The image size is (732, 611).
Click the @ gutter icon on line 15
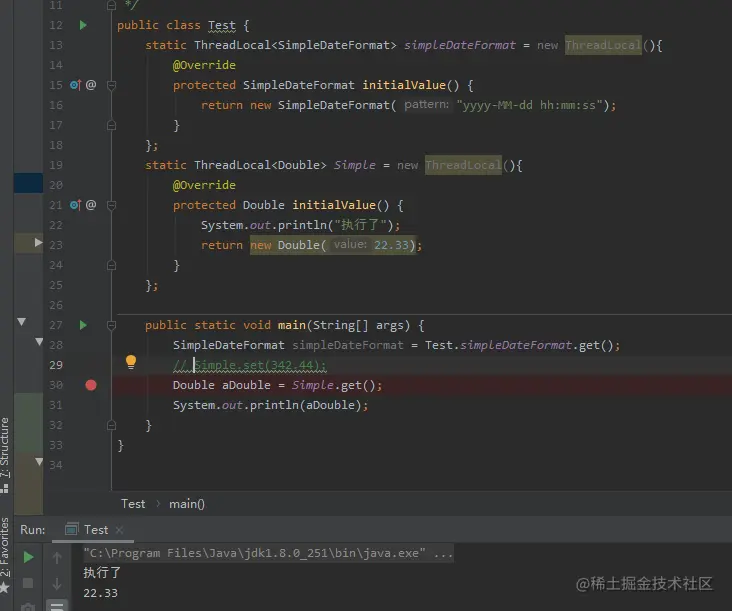[91, 85]
